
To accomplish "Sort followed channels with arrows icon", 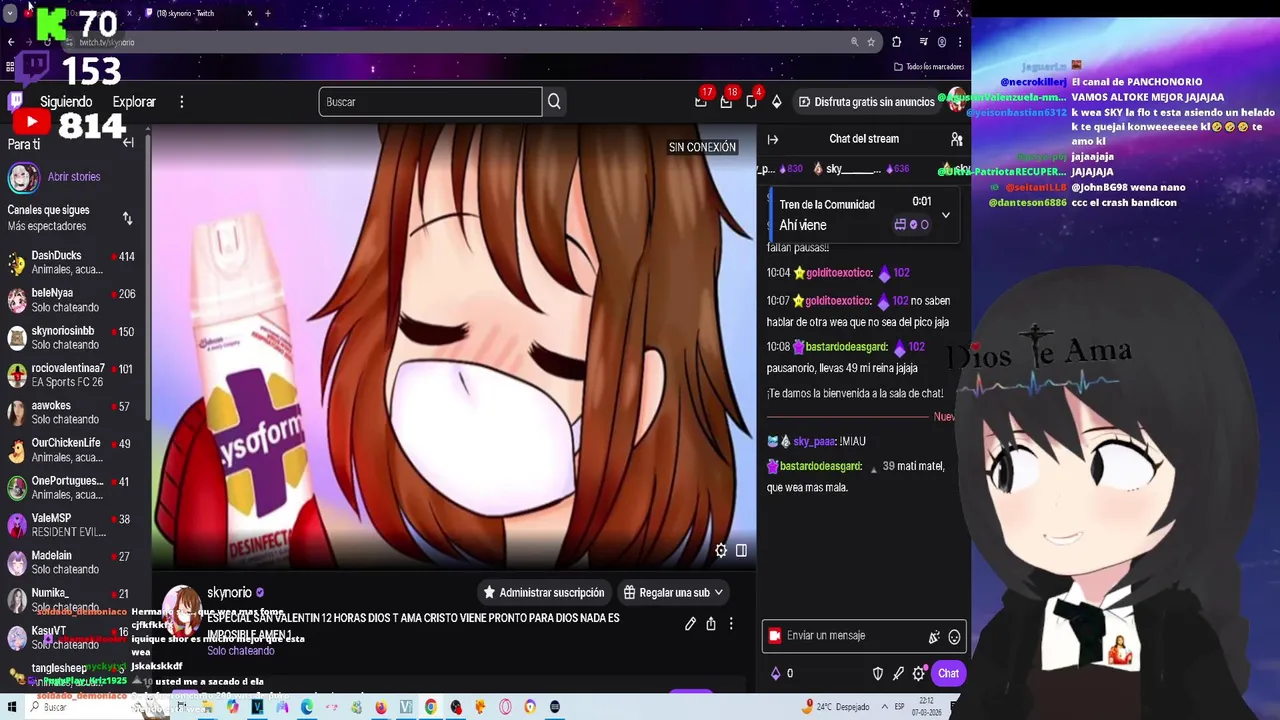I will 127,218.
